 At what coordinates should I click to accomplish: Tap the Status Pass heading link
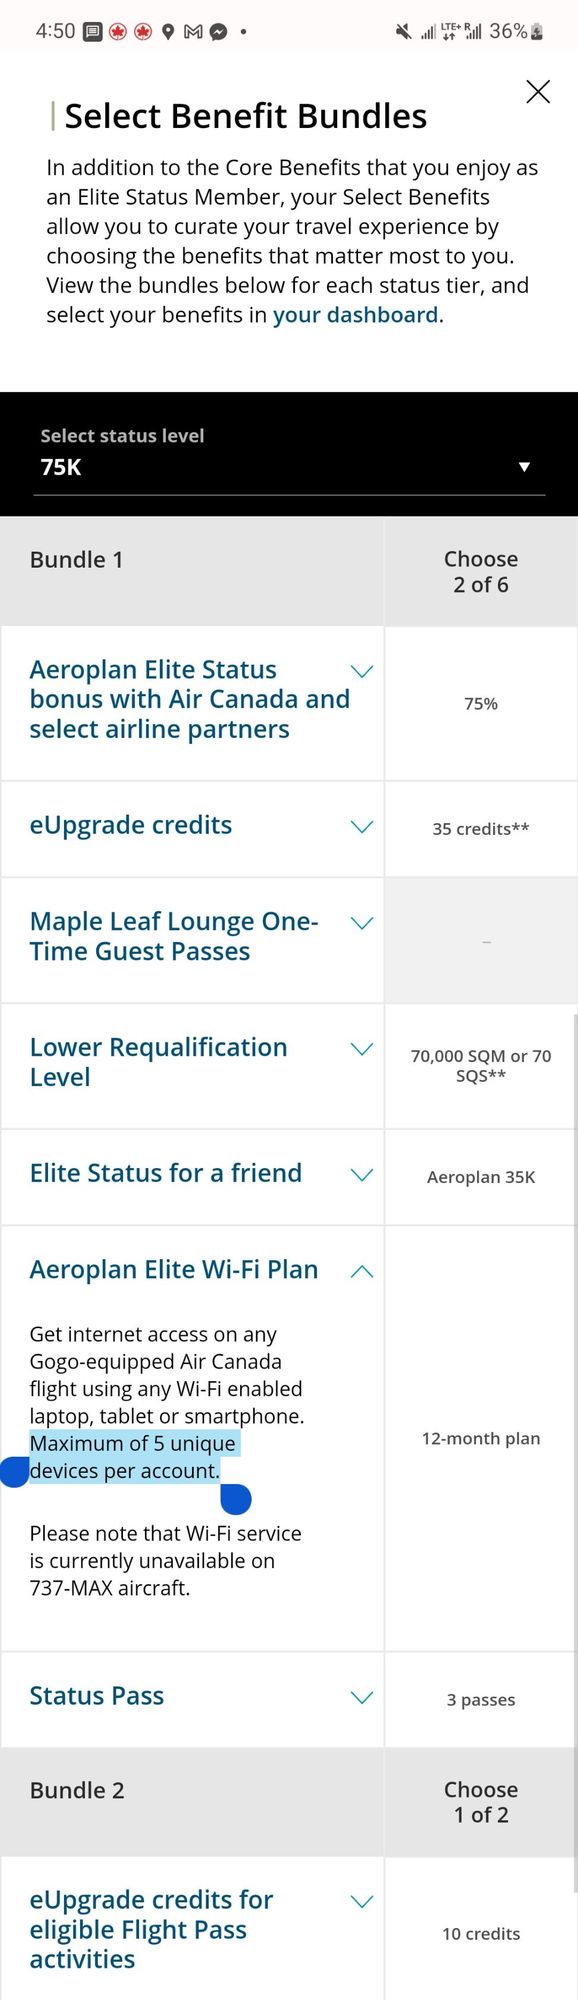pyautogui.click(x=97, y=1695)
